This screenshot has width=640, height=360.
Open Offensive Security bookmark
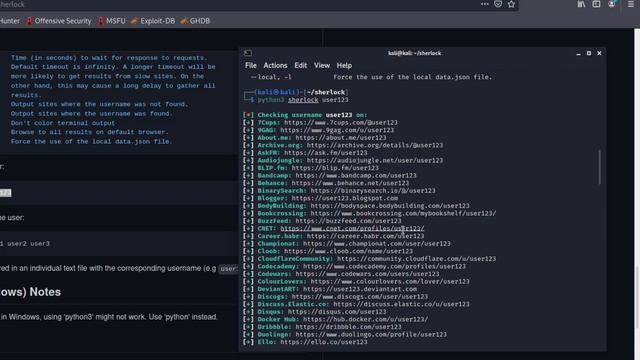coord(59,21)
